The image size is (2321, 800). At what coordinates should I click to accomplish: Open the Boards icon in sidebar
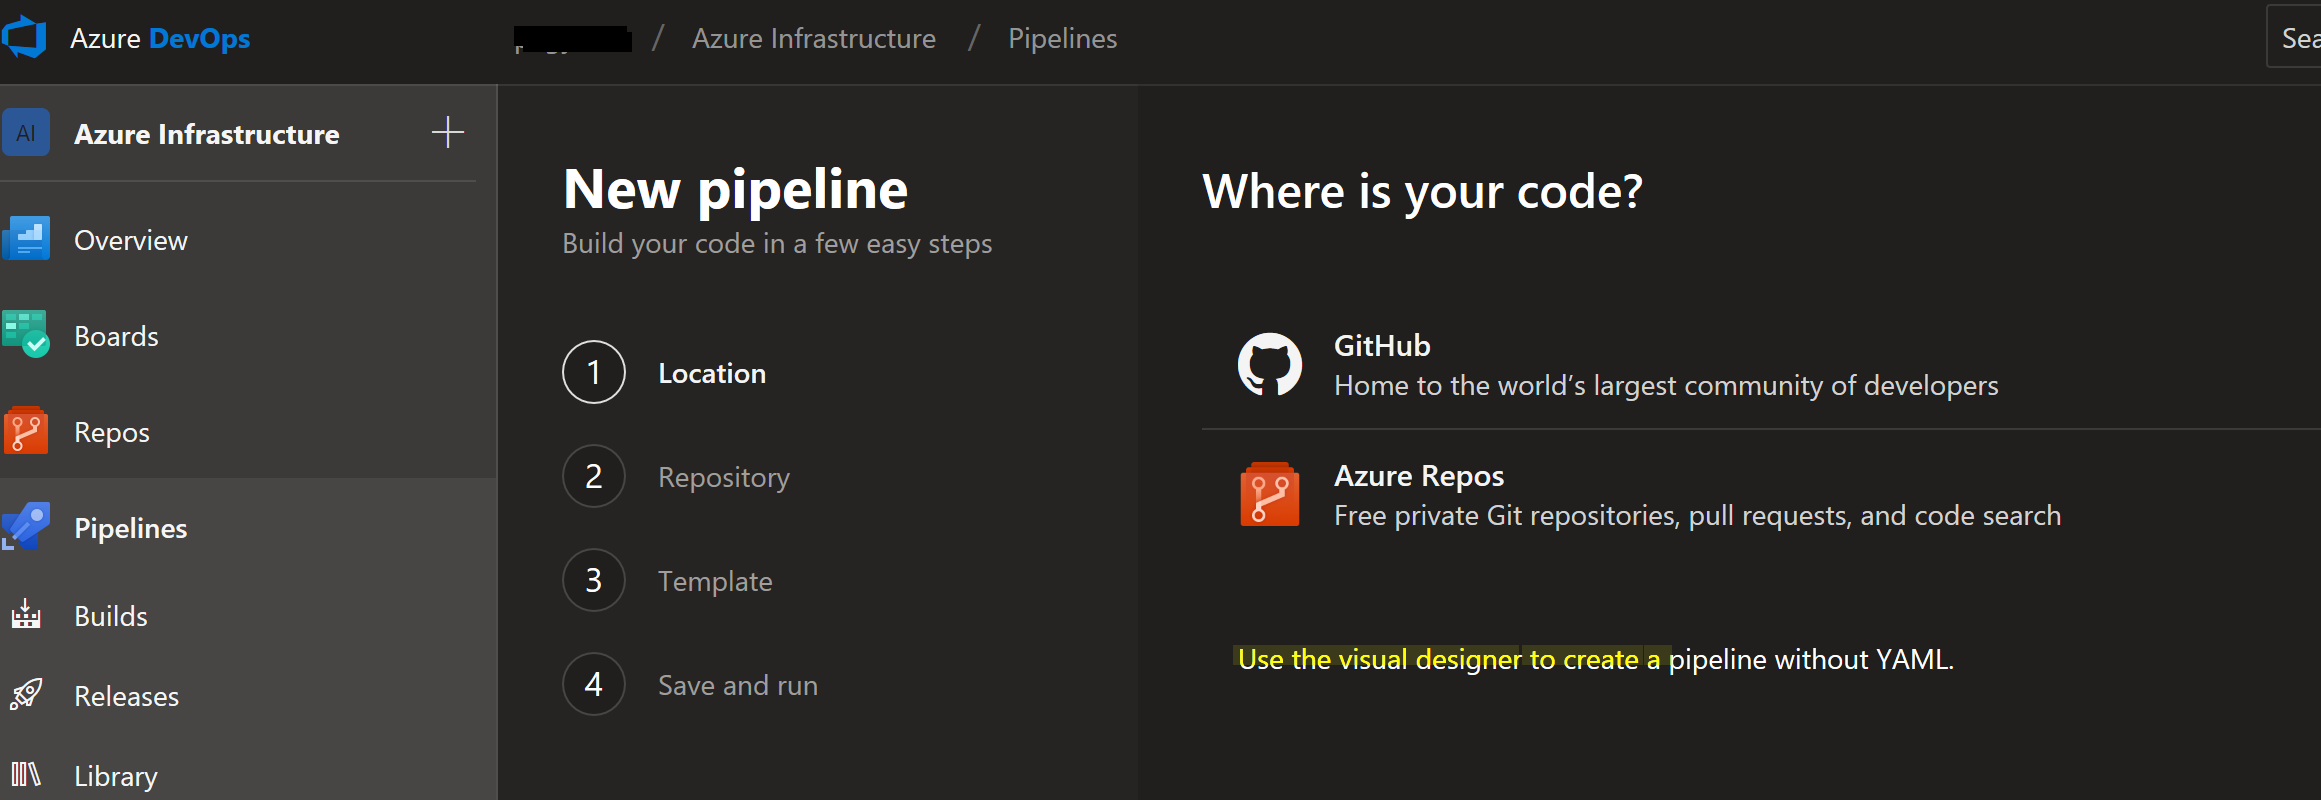click(x=26, y=335)
